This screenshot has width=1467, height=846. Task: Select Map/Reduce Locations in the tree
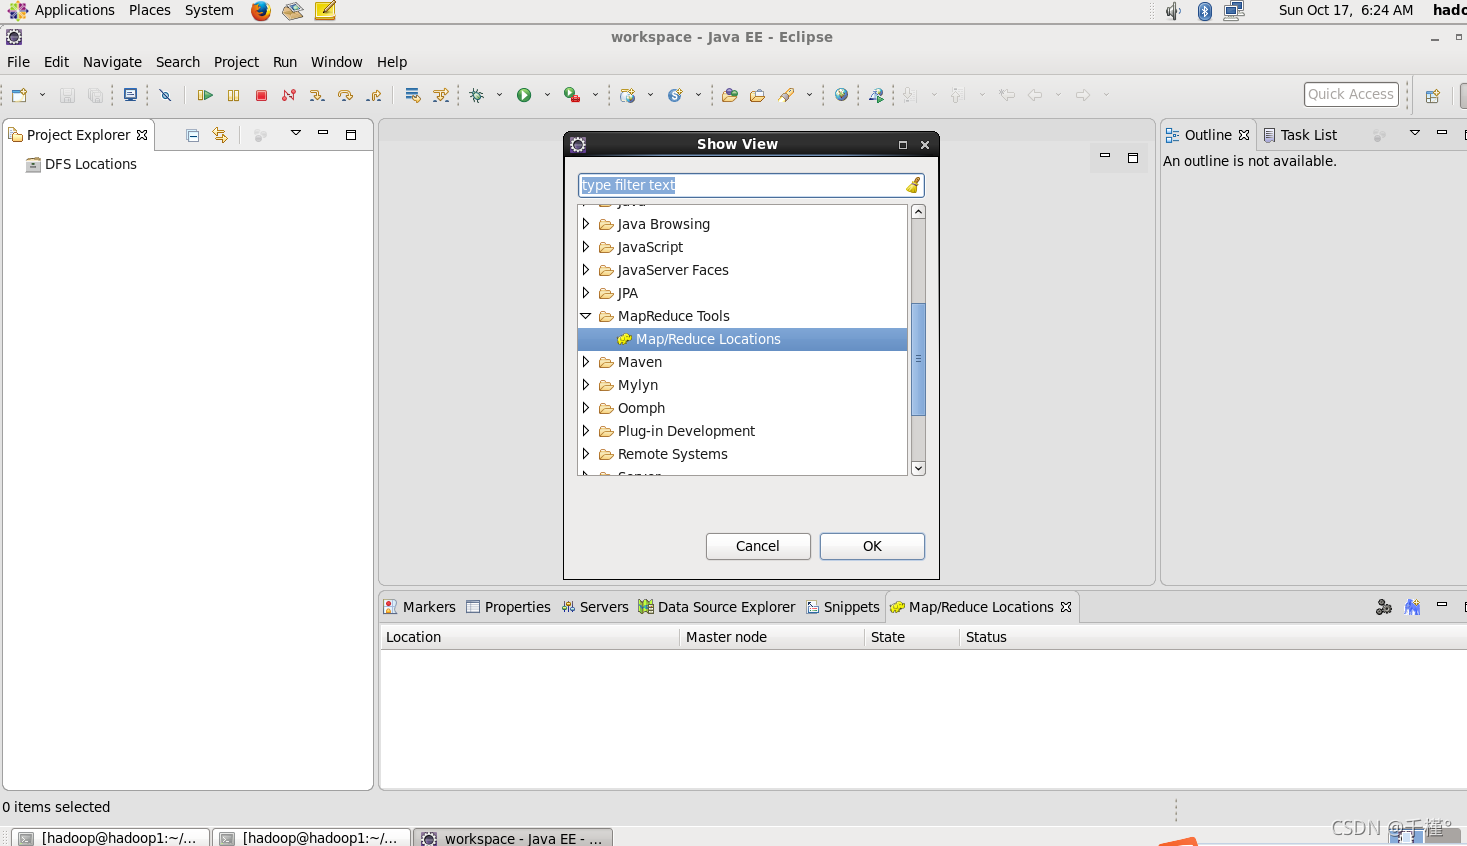[x=708, y=338]
